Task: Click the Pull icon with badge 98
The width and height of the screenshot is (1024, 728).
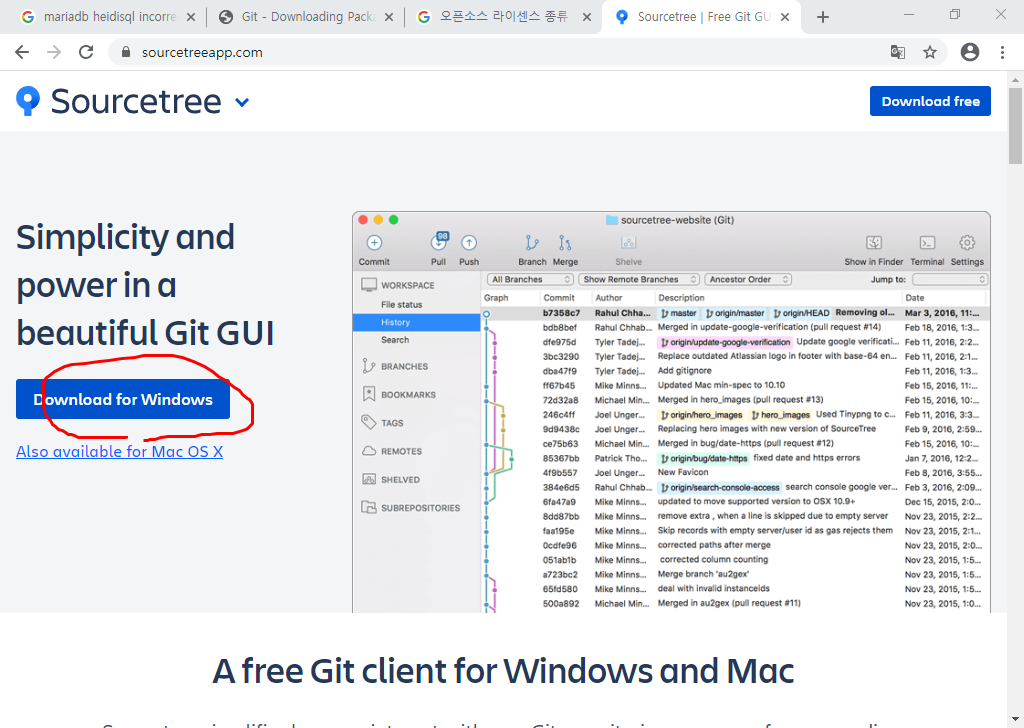Action: click(439, 242)
